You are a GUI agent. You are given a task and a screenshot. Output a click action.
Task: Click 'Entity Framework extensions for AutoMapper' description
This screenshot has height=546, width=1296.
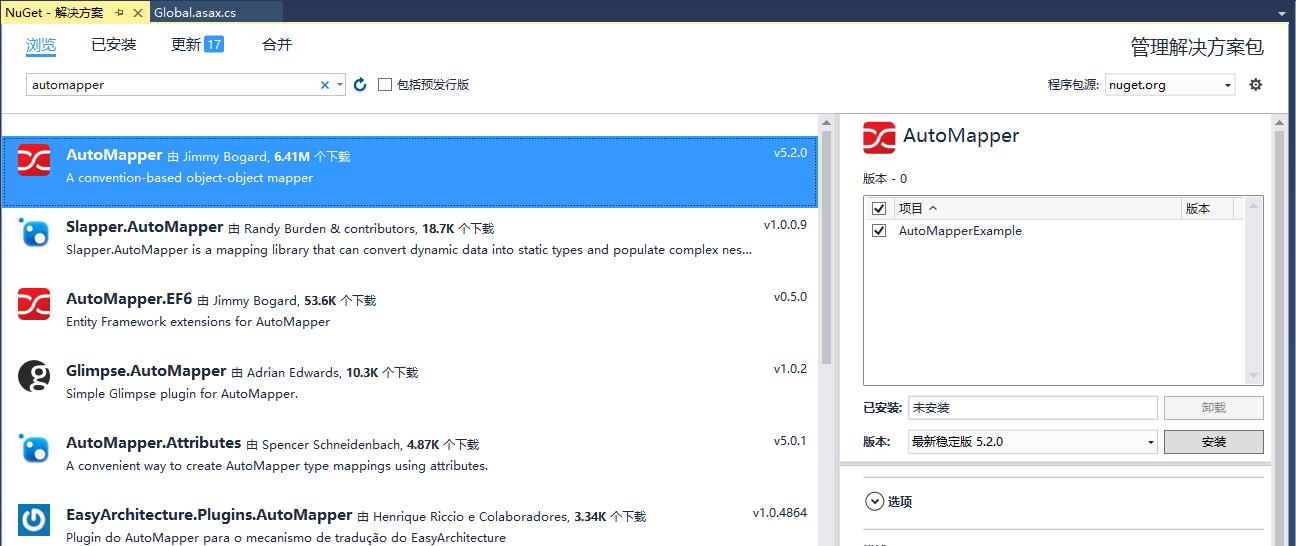point(198,322)
